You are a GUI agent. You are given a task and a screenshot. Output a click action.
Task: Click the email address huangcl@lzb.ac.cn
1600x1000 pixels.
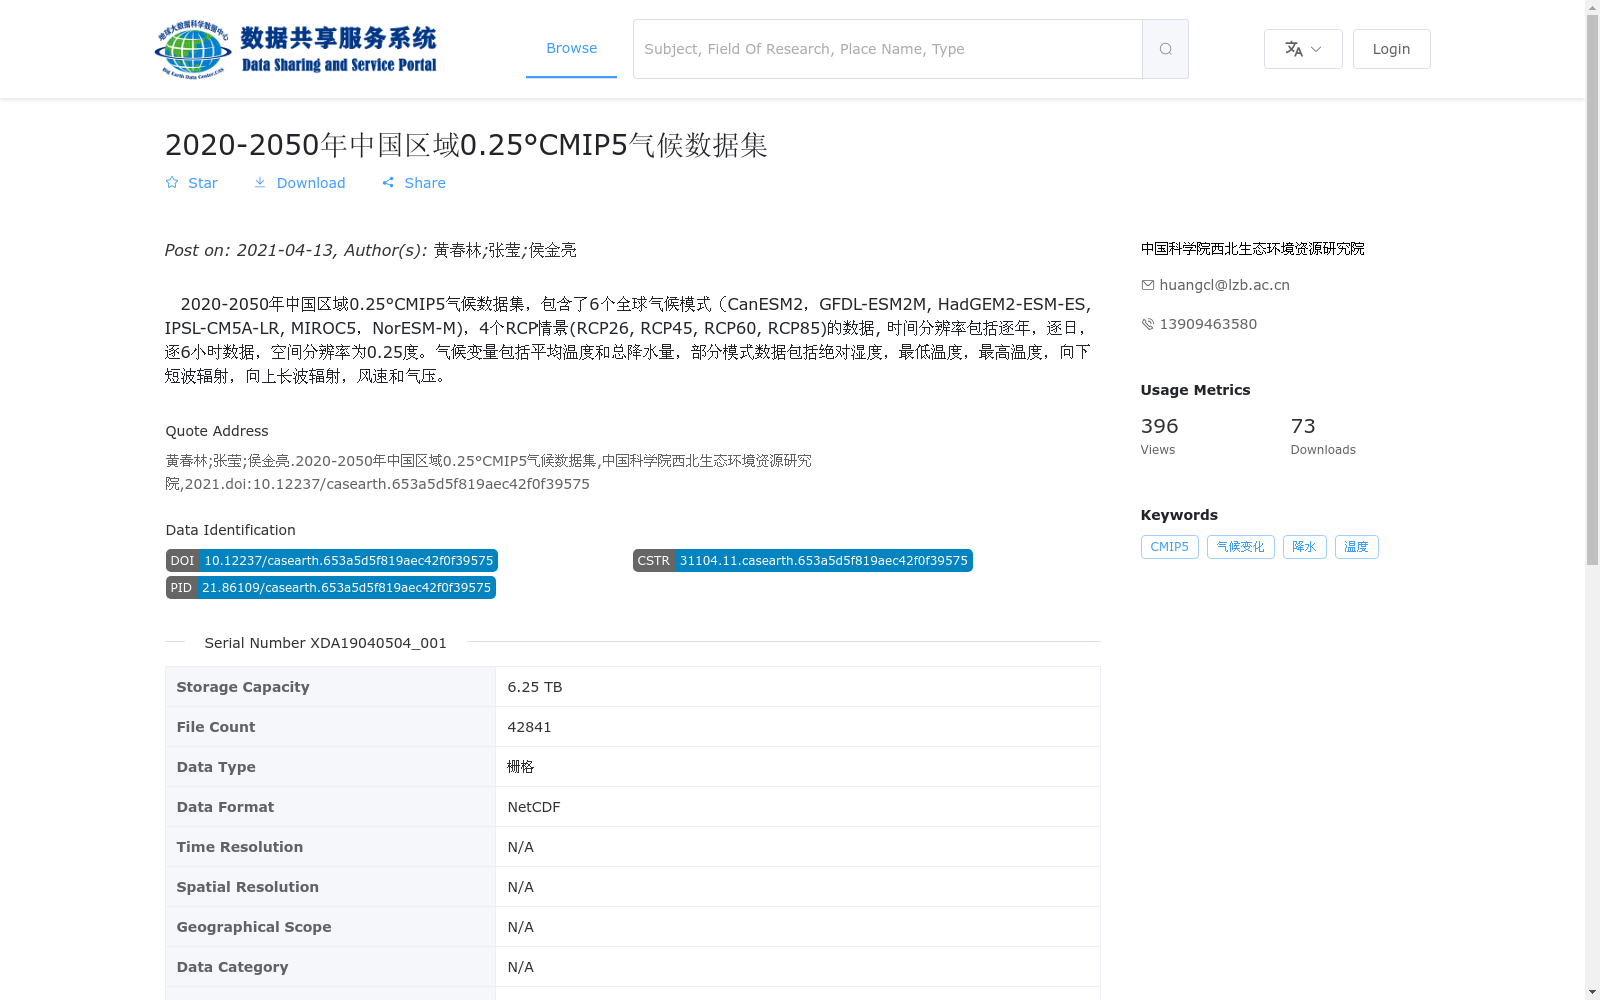(x=1224, y=285)
